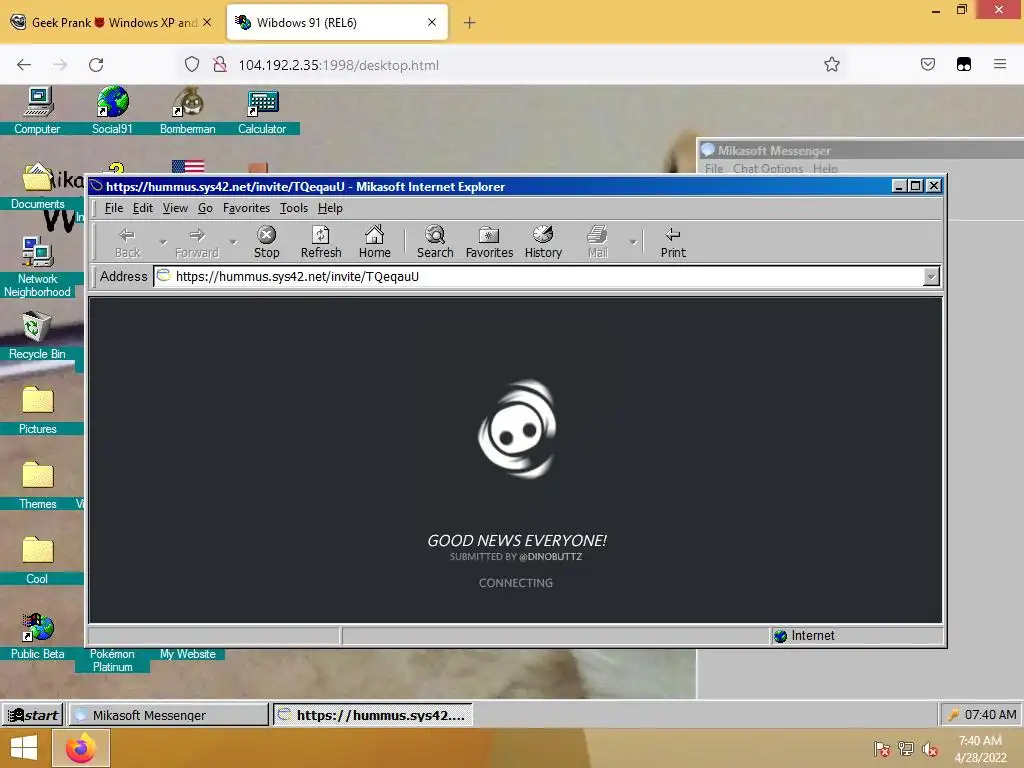The image size is (1024, 768).
Task: Click the greyed Back toolbar icon
Action: click(x=127, y=242)
